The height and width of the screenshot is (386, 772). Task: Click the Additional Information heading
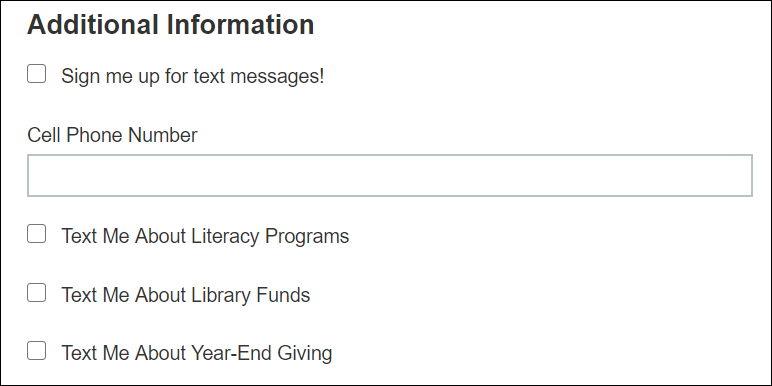pos(170,25)
